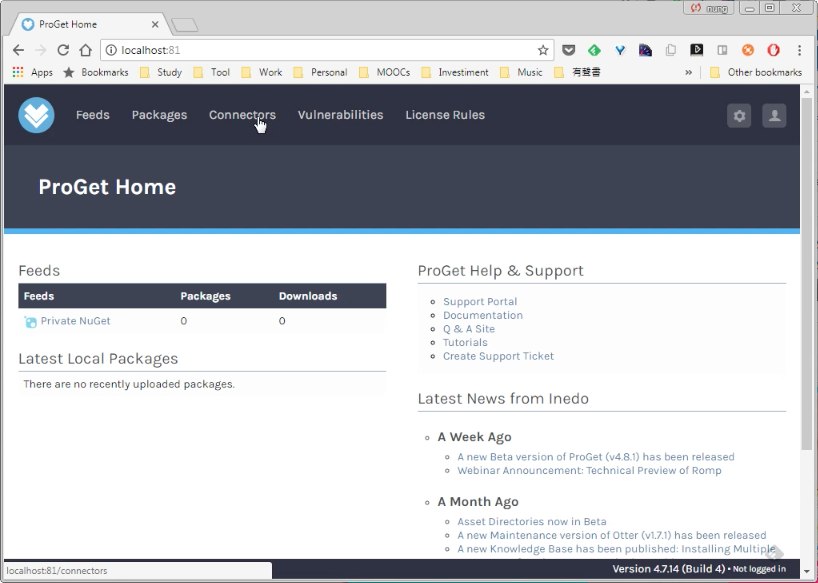The width and height of the screenshot is (818, 583).
Task: Open the MOOCs bookmarks folder
Action: (384, 72)
